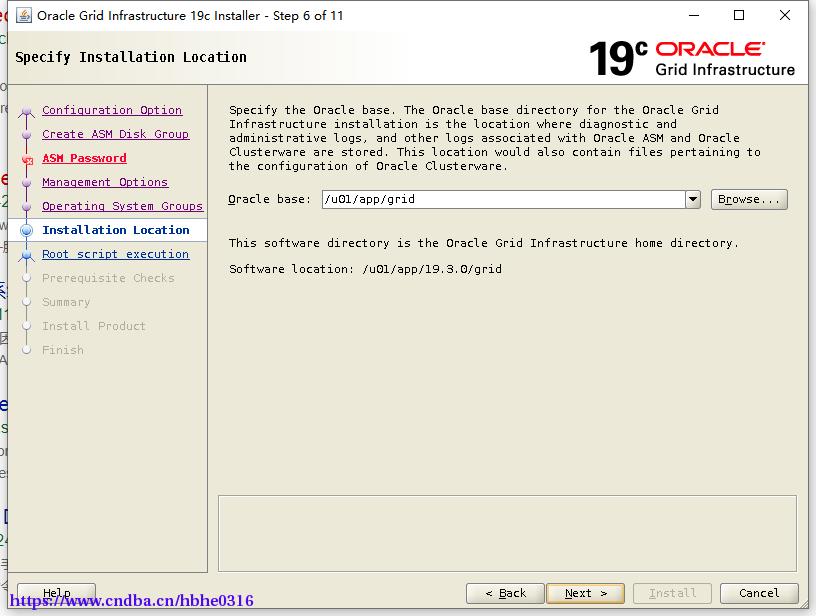Open the ASM Password step
816x616 pixels.
tap(84, 158)
